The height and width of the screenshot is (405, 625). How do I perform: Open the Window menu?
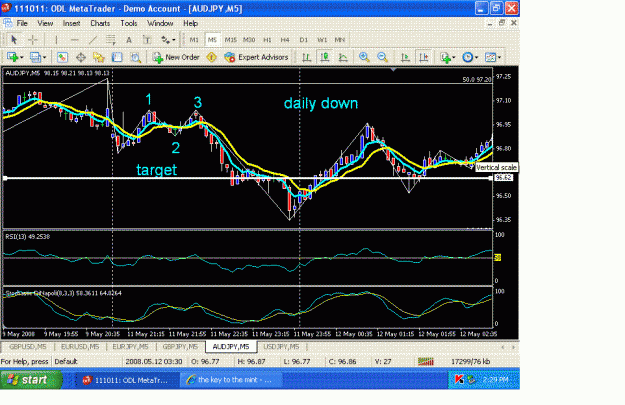point(160,23)
